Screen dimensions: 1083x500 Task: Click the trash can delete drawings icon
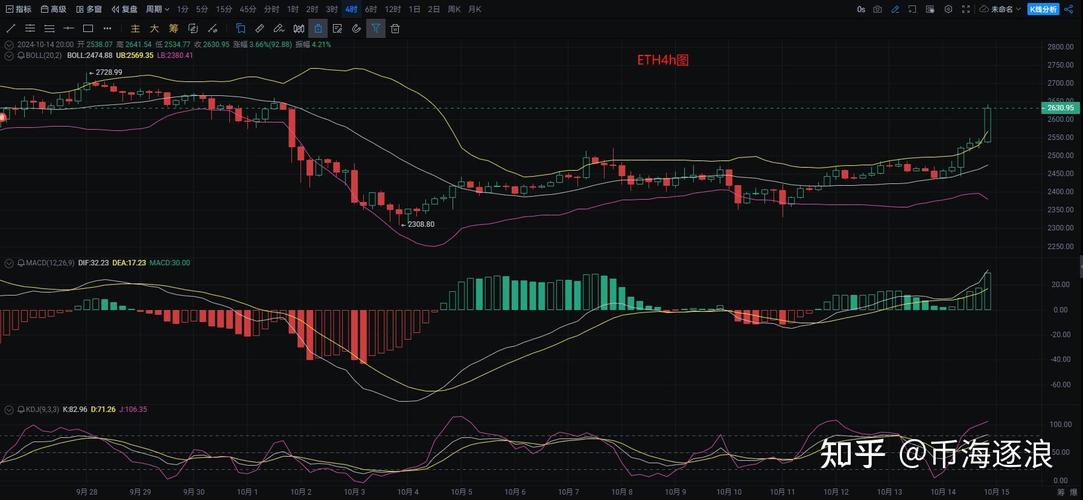click(395, 29)
